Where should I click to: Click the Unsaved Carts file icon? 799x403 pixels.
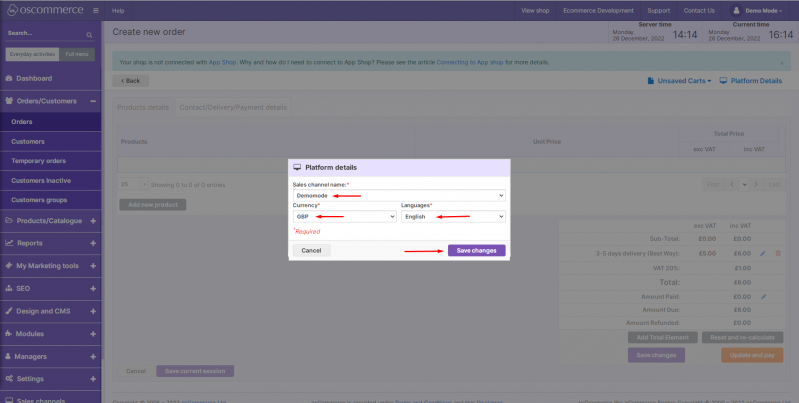pyautogui.click(x=650, y=81)
